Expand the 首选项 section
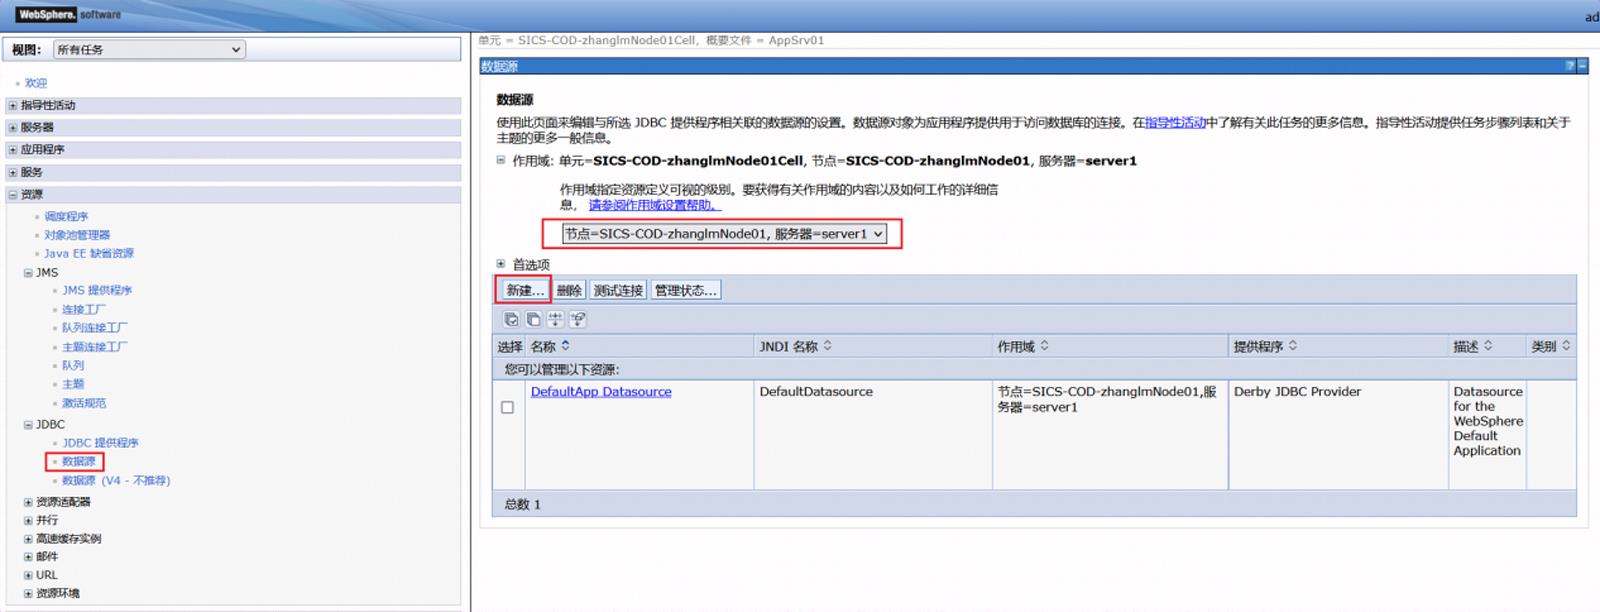Image resolution: width=1600 pixels, height=612 pixels. (x=501, y=264)
